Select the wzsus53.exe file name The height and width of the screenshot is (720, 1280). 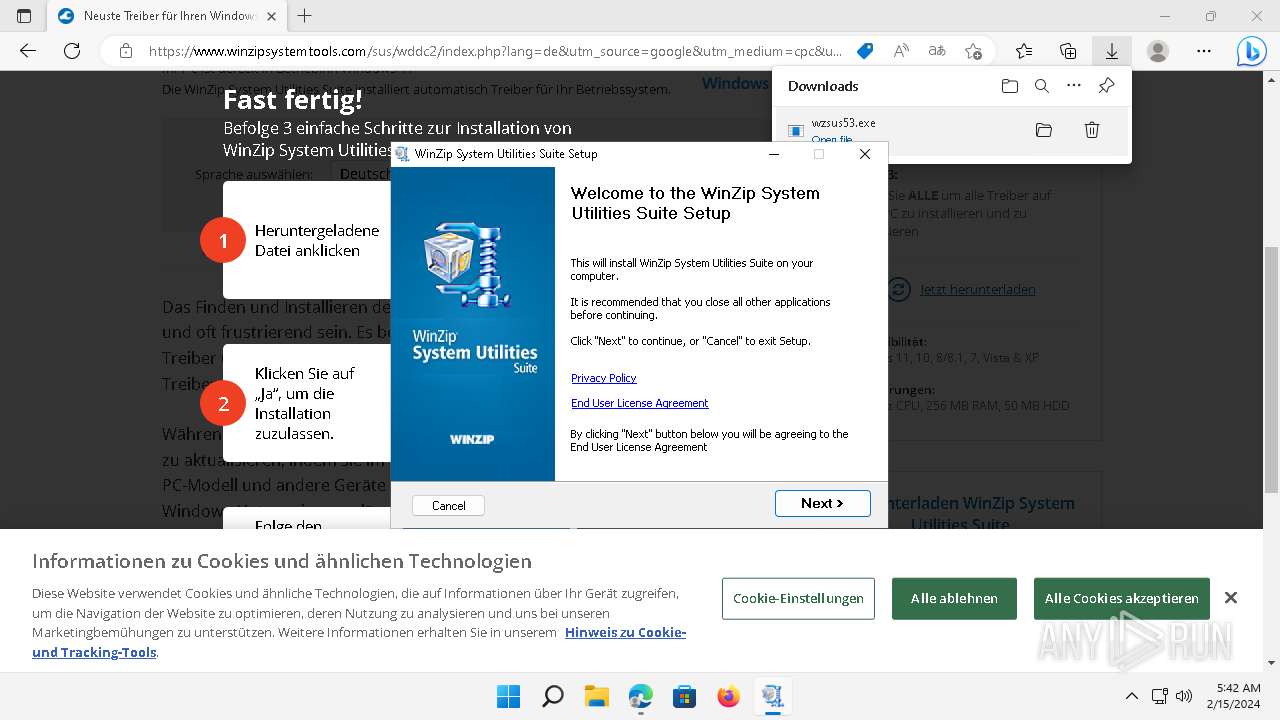click(843, 123)
